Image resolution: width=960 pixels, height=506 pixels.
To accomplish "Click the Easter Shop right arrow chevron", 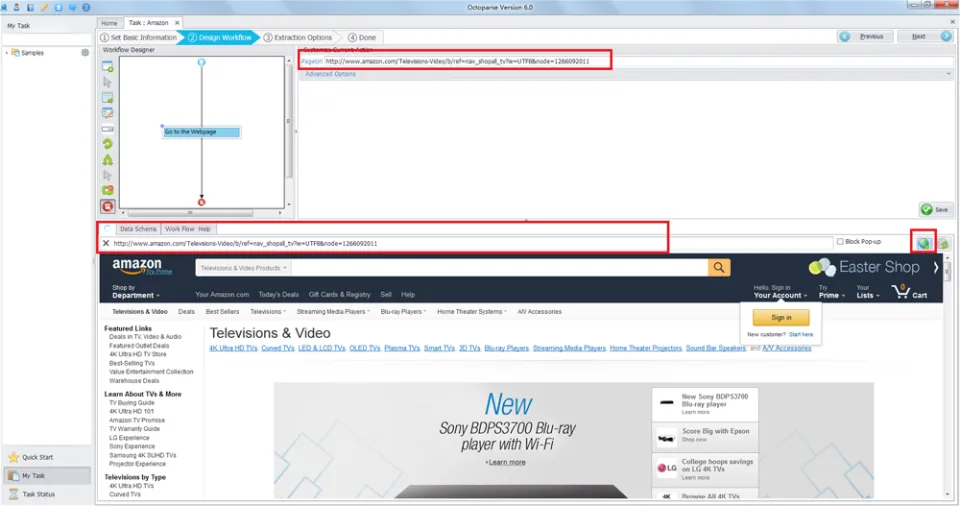I will click(x=936, y=267).
